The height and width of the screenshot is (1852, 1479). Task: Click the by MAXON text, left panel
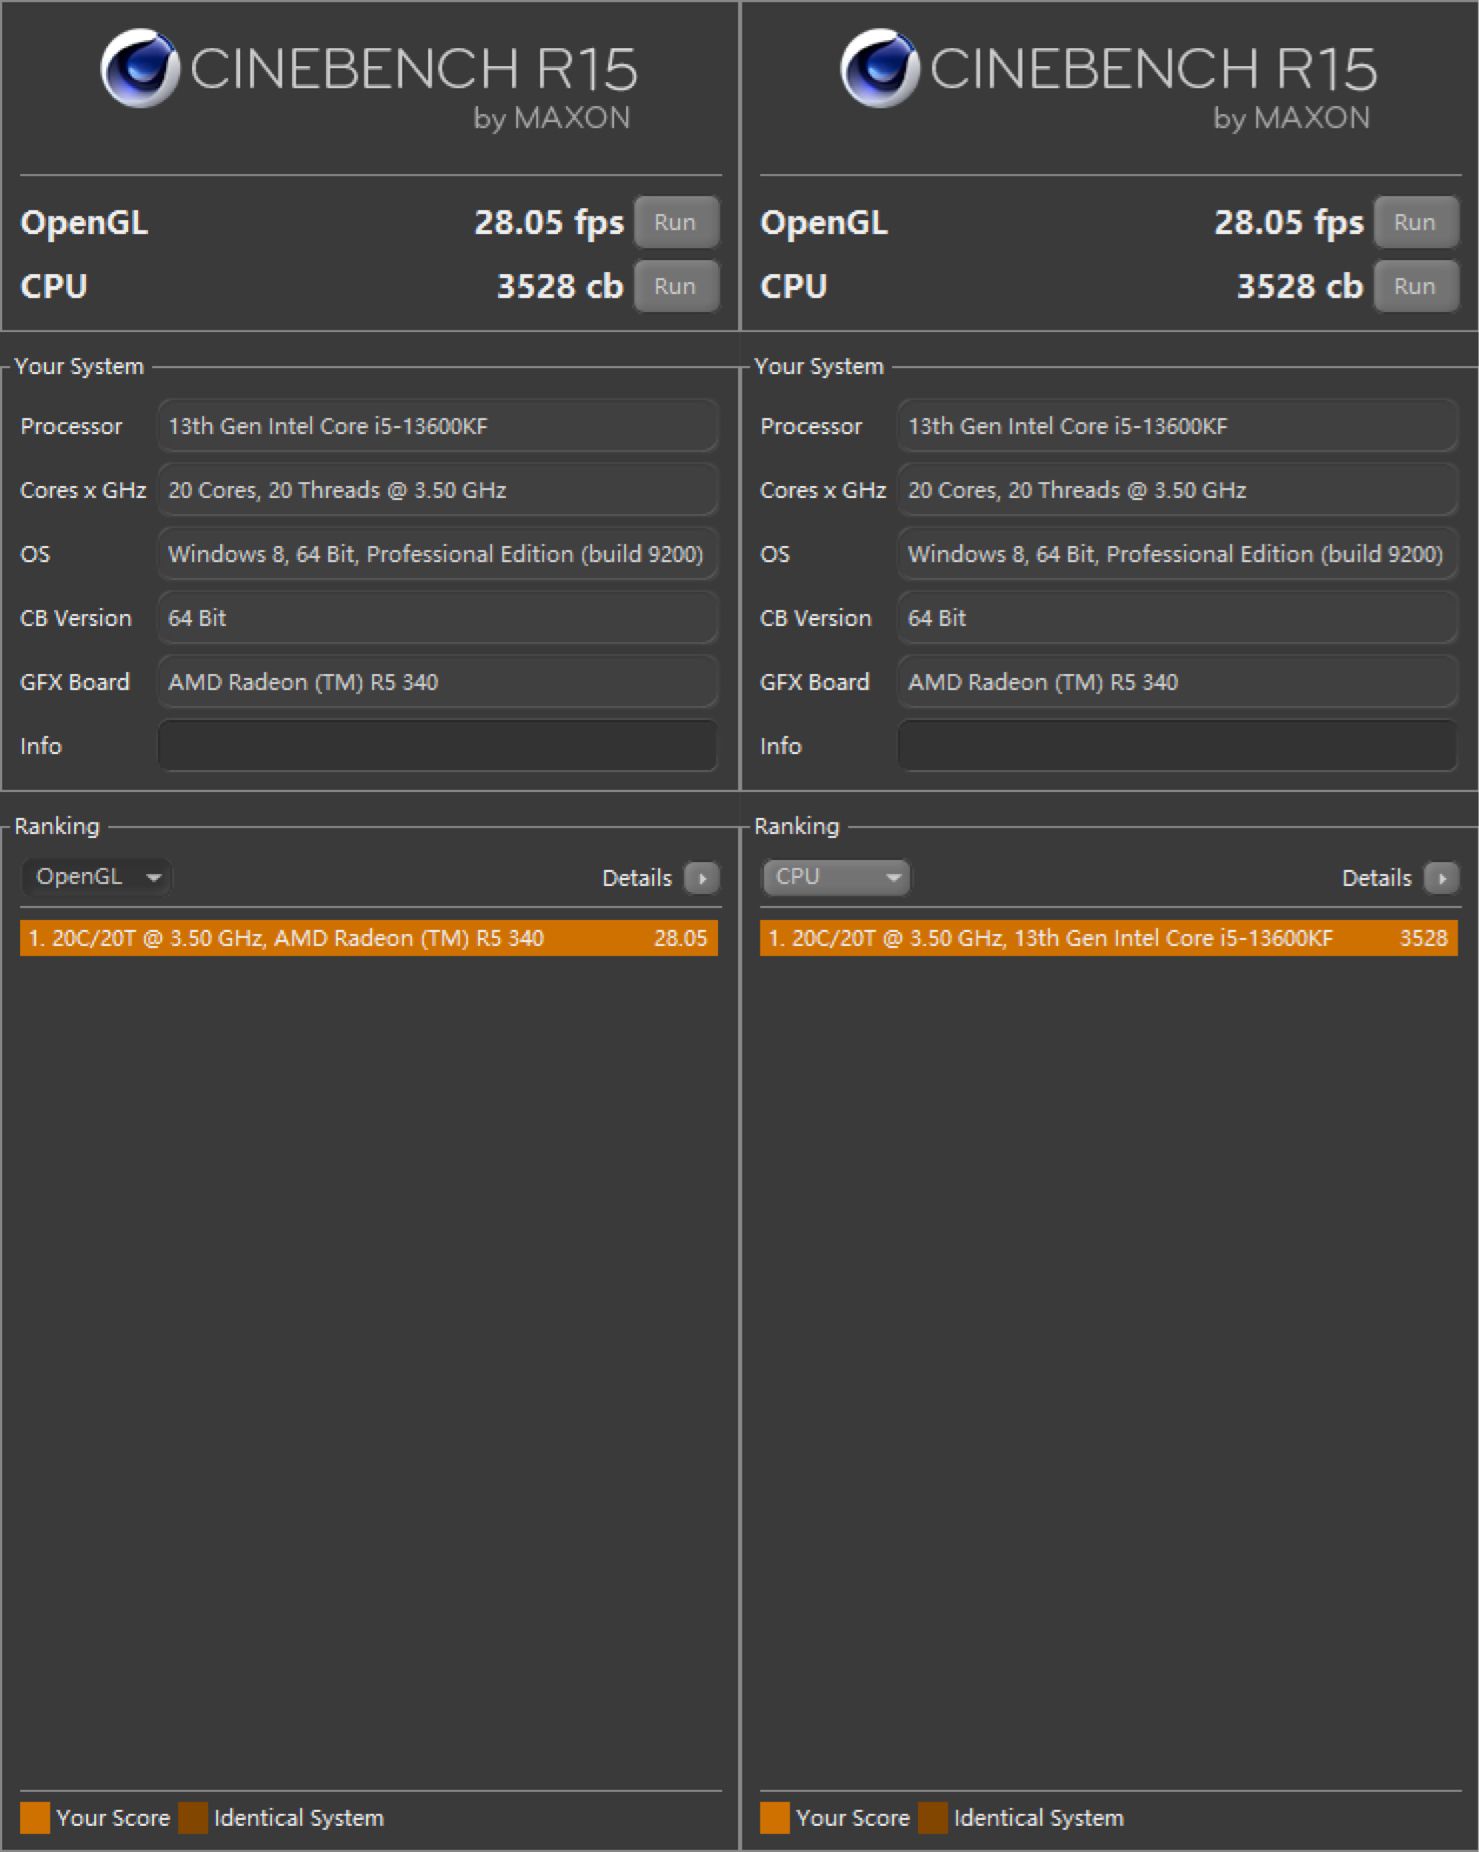tap(552, 118)
